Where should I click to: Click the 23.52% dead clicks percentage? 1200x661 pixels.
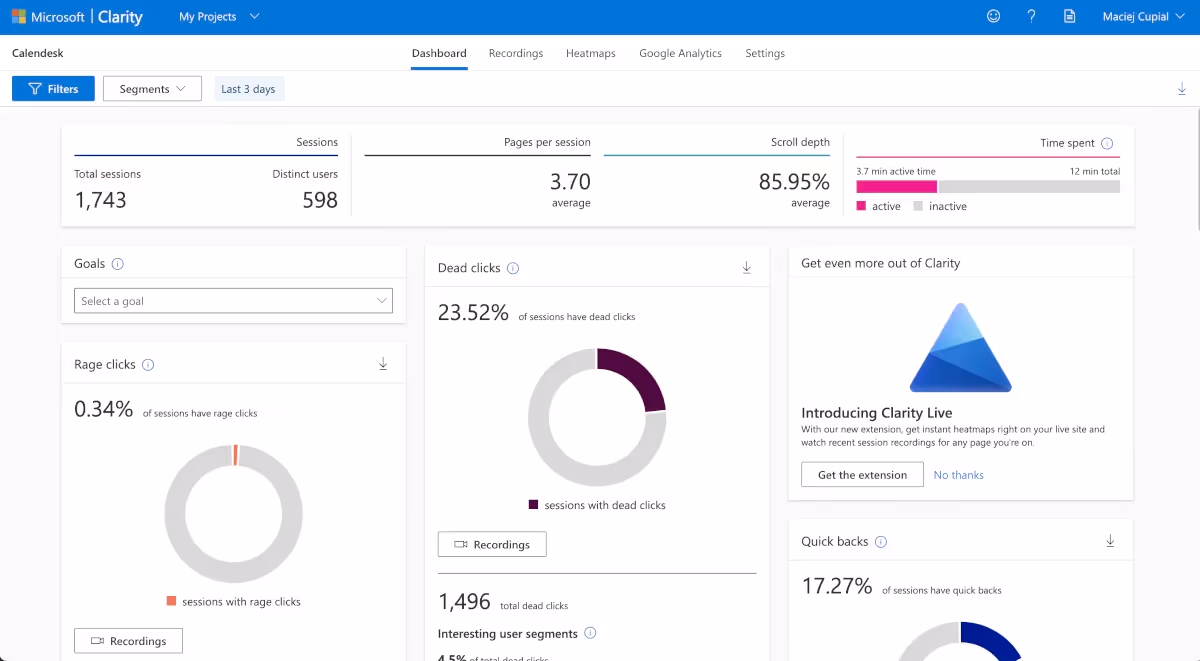(473, 313)
